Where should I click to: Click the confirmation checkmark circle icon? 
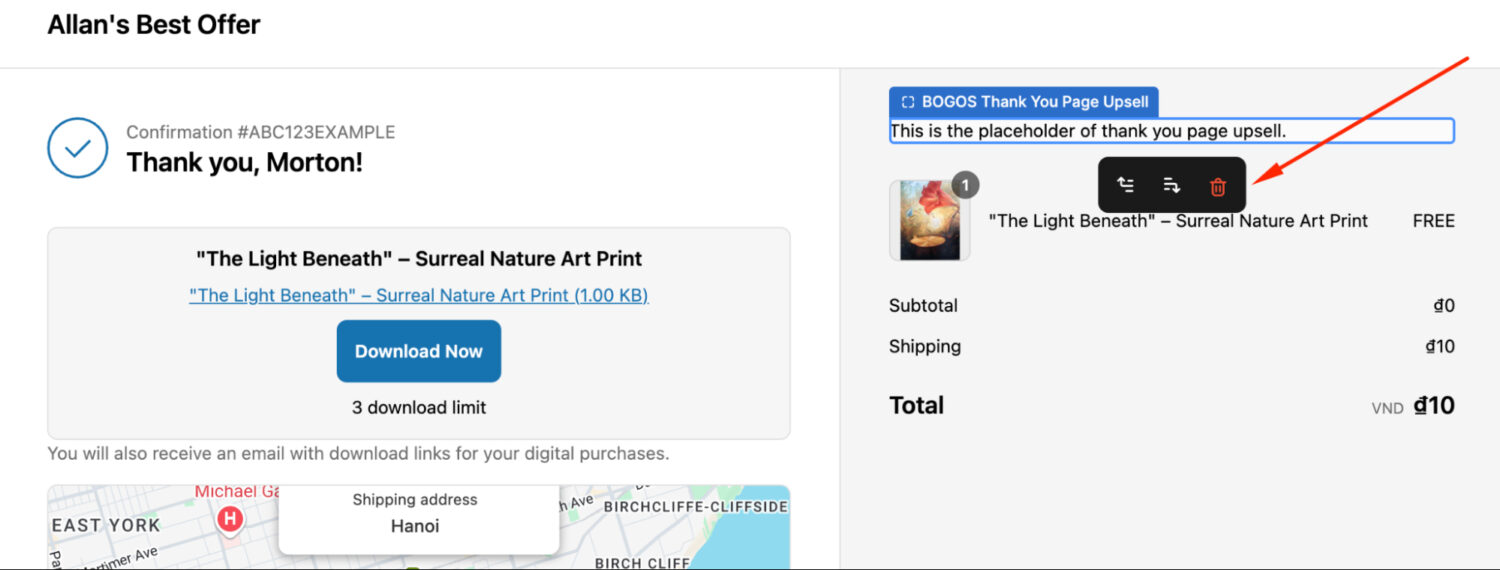click(77, 148)
